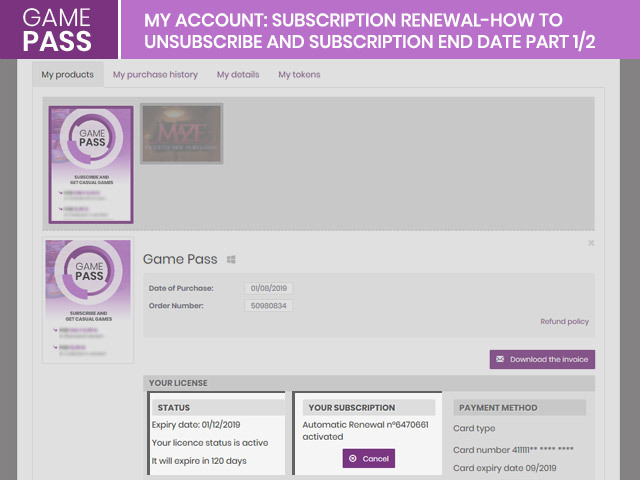Click the Expiry date 01/12/2019 text
Viewport: 640px width, 480px height.
tap(196, 425)
